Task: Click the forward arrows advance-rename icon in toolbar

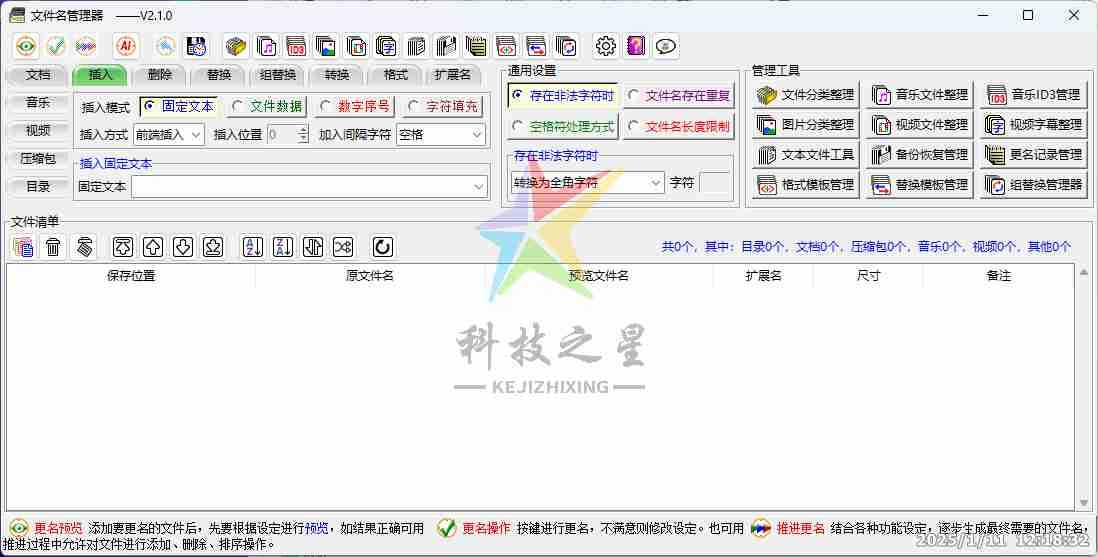Action: (x=86, y=46)
